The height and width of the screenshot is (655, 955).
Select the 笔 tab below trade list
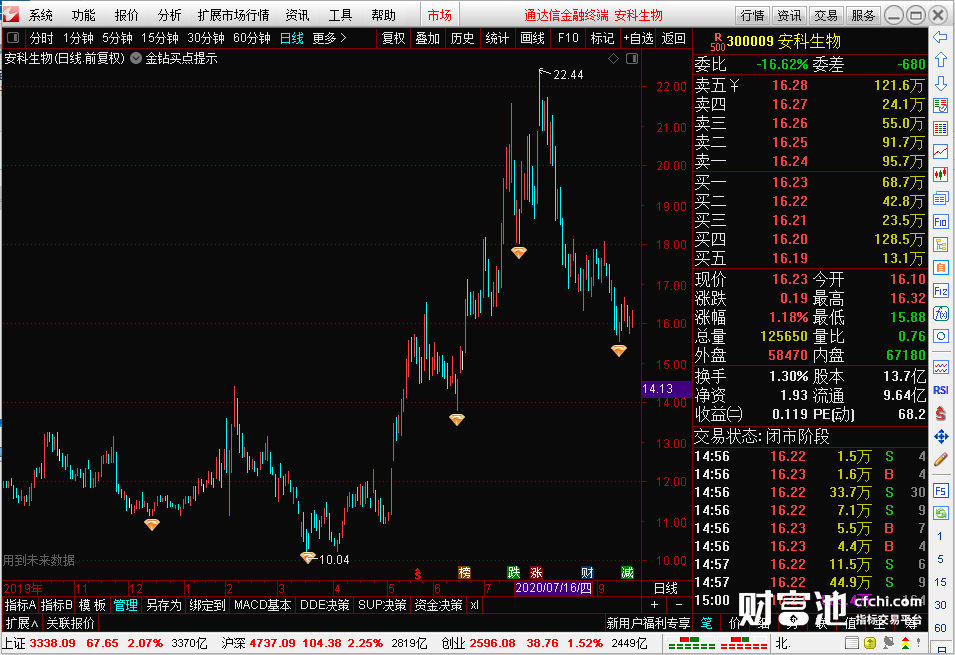[707, 623]
